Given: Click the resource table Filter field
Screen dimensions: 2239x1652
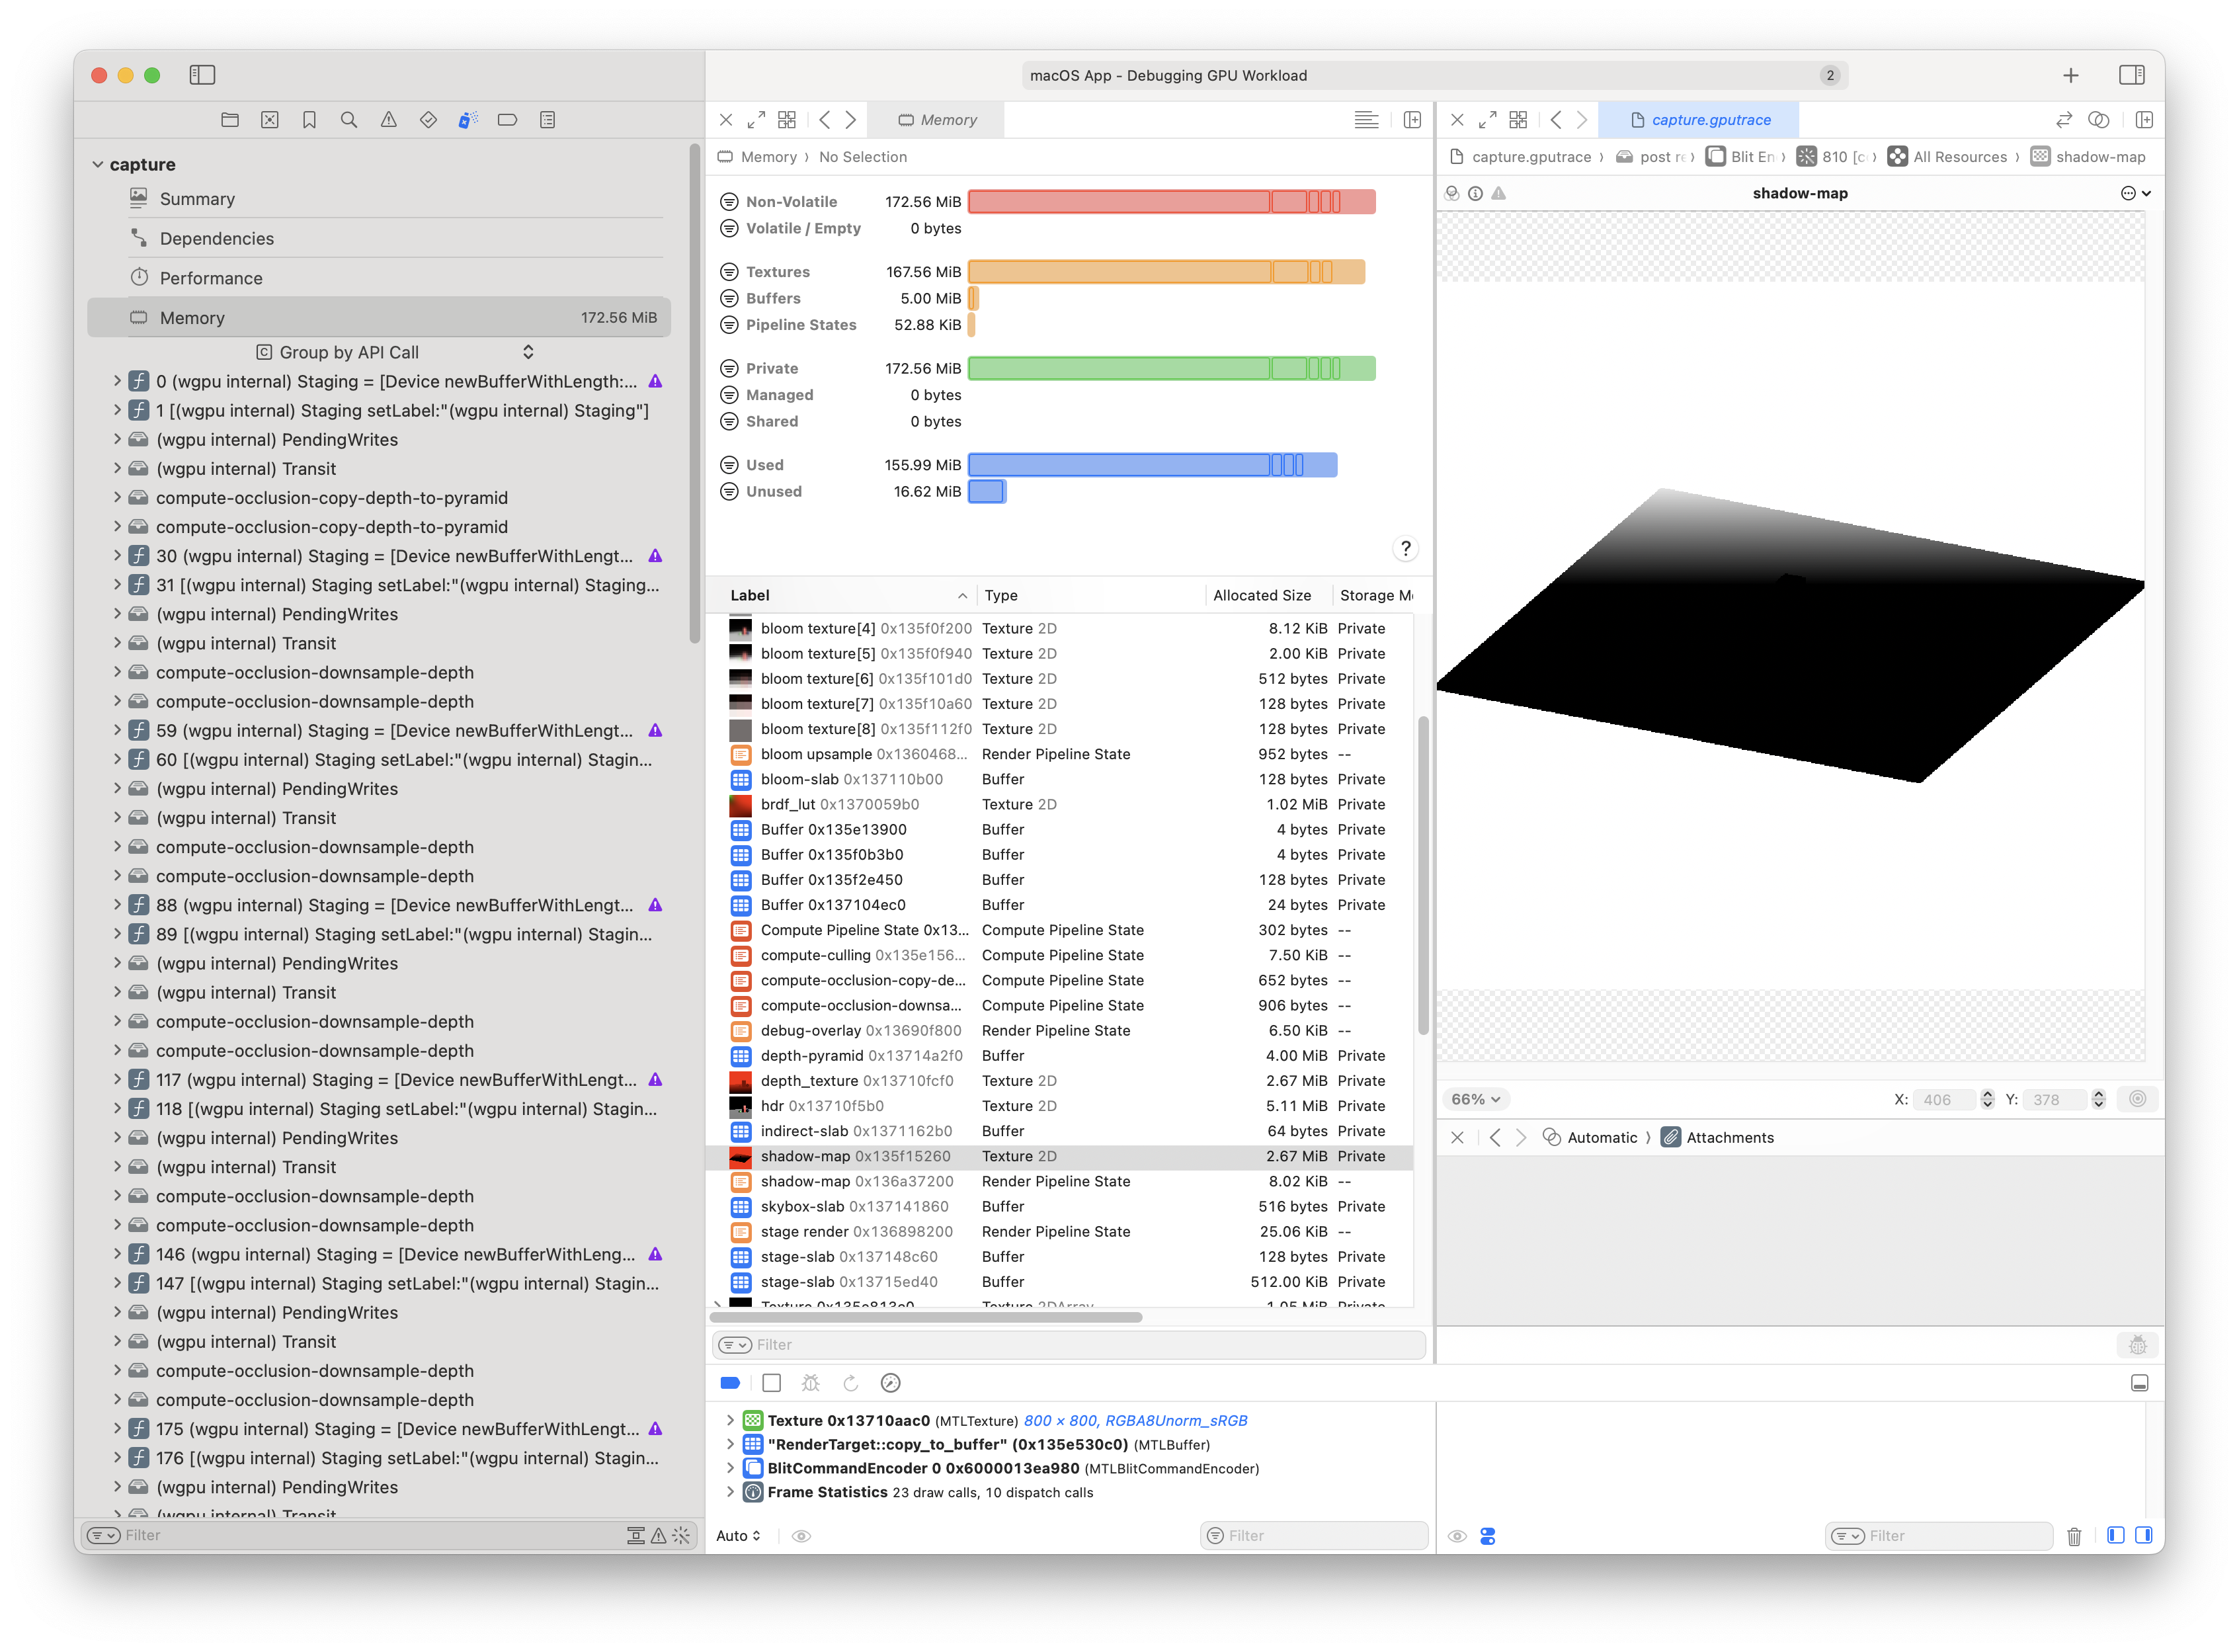Looking at the screenshot, I should 1069,1345.
